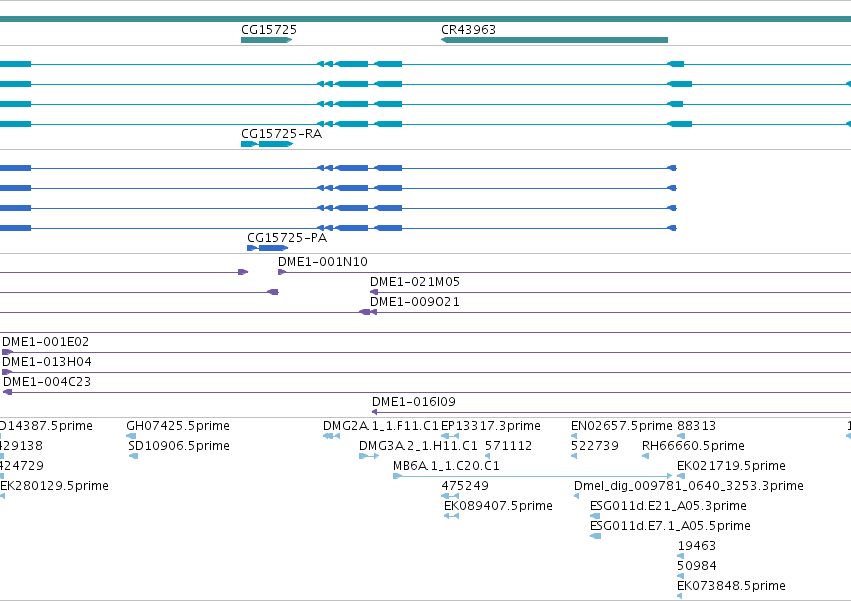Select the EK021719.5prime label
The height and width of the screenshot is (601, 851).
731,466
